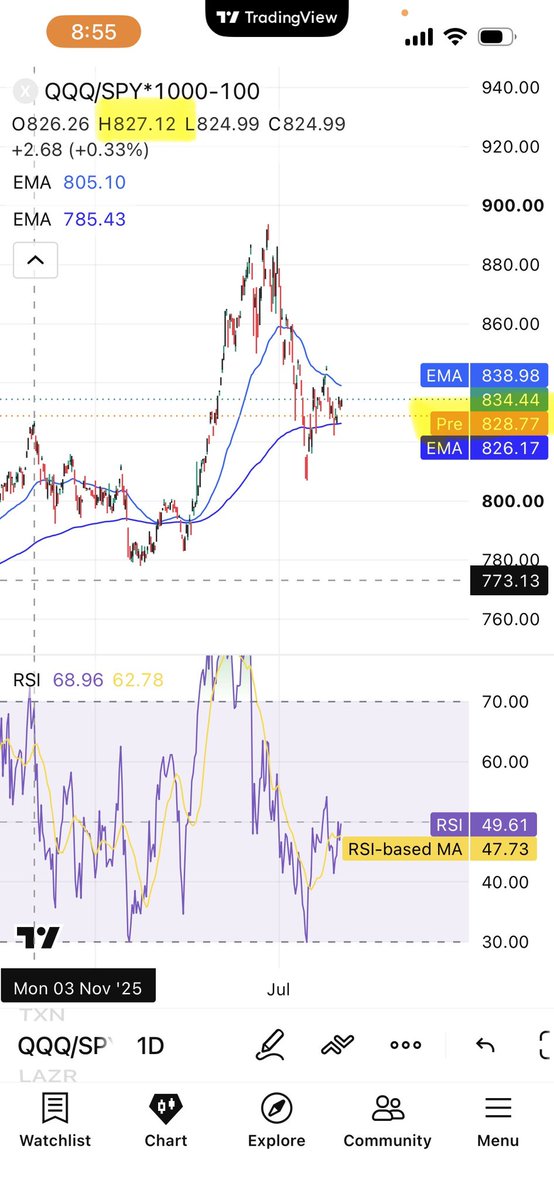The width and height of the screenshot is (554, 1200).
Task: Select the RSI 68.96 legend label
Action: [x=56, y=681]
